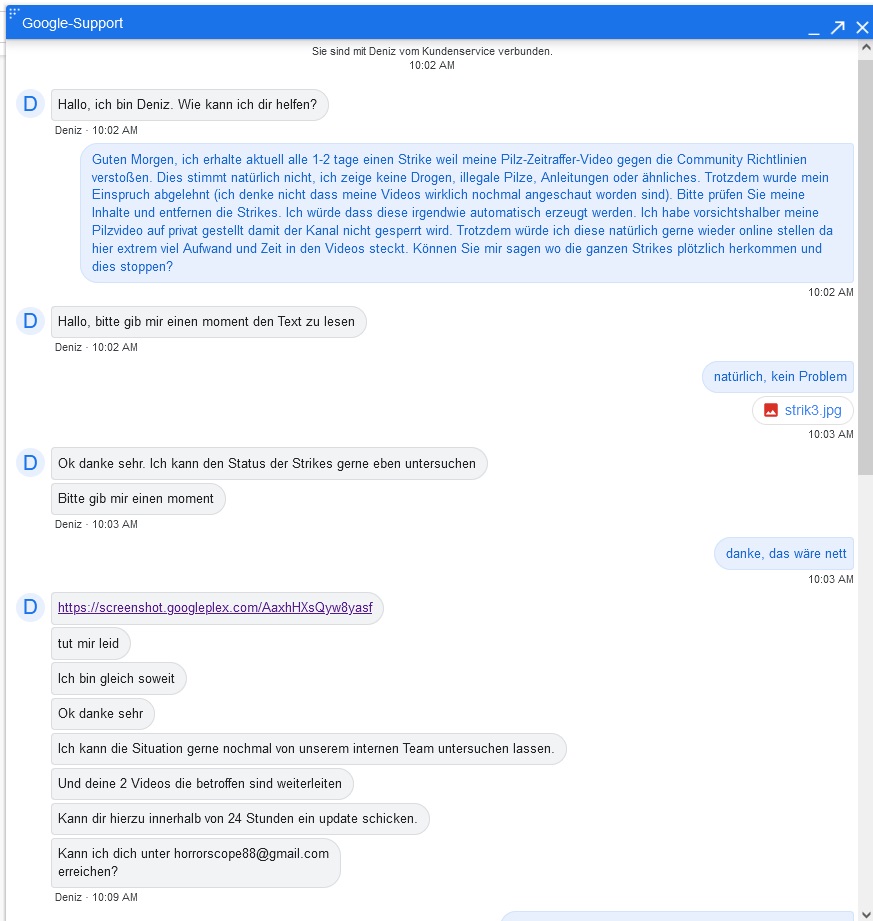The height and width of the screenshot is (921, 873).
Task: Click the chat scrollbar thumb
Action: click(x=865, y=270)
